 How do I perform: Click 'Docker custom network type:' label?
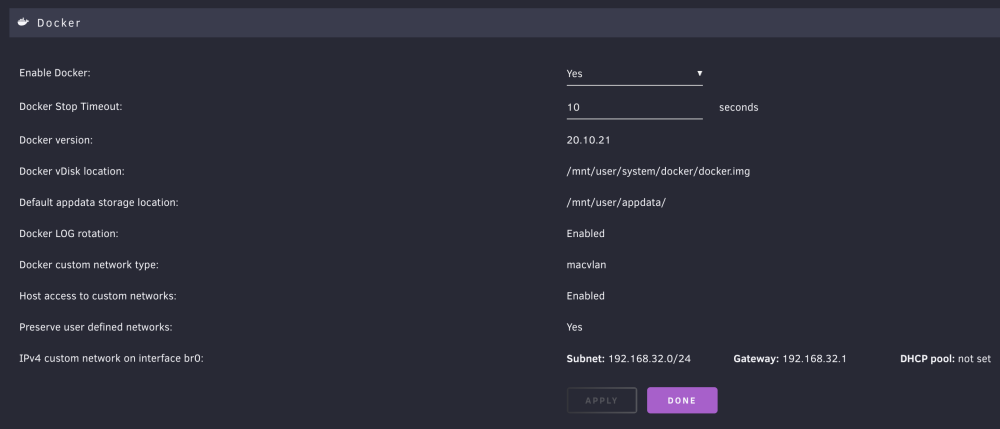(x=89, y=265)
